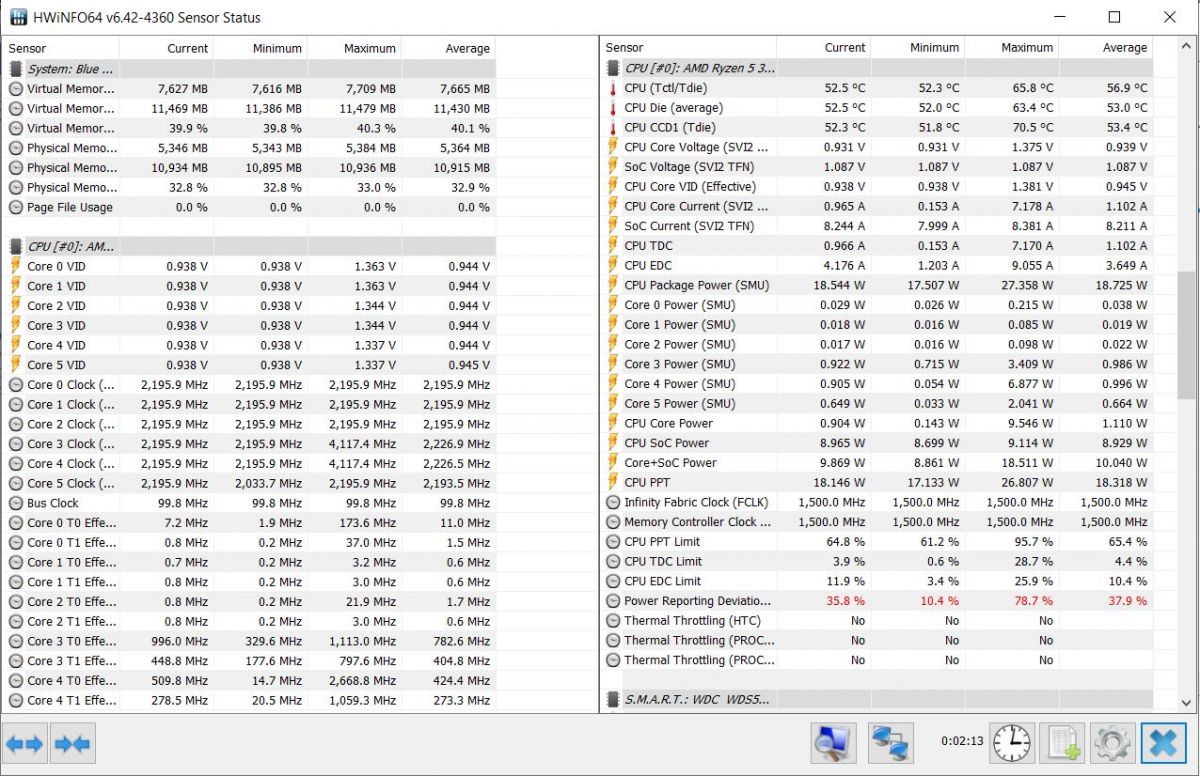1200x776 pixels.
Task: Click the lightning icon for Core 0 VID
Action: 15,266
